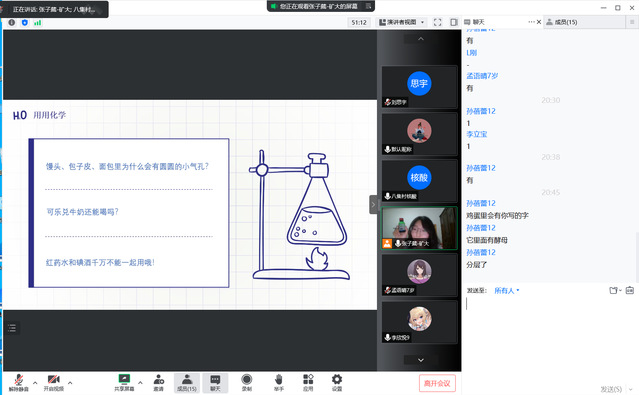Image resolution: width=639 pixels, height=395 pixels.
Task: Open the 邀请 invite icon
Action: [x=159, y=382]
